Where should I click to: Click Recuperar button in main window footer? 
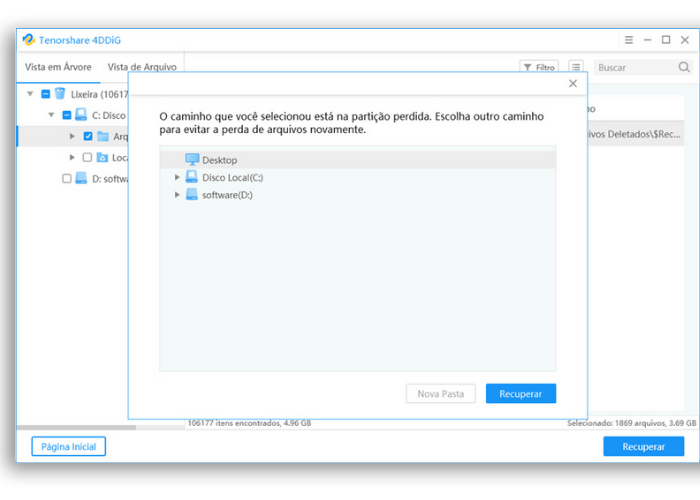coord(643,446)
